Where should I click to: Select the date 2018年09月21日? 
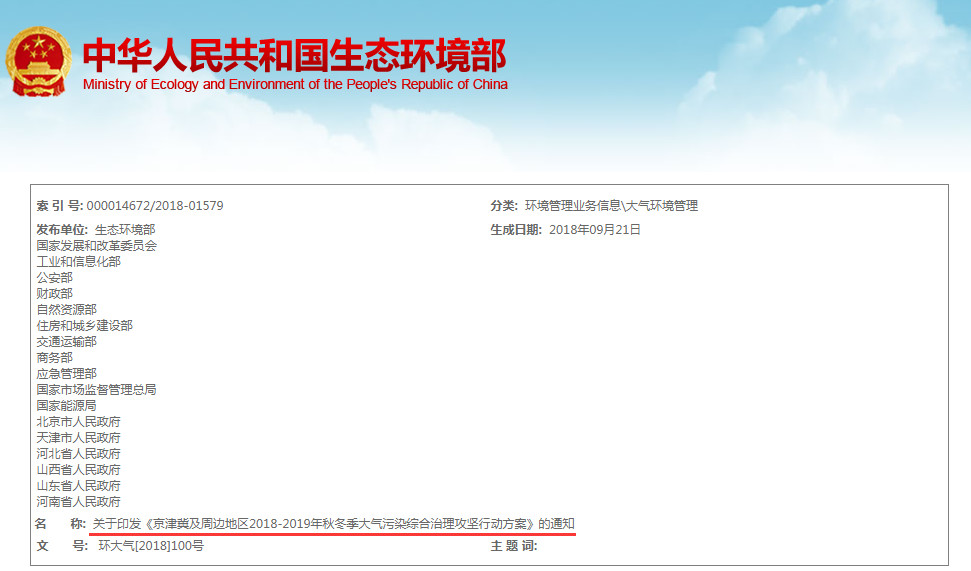[x=594, y=230]
